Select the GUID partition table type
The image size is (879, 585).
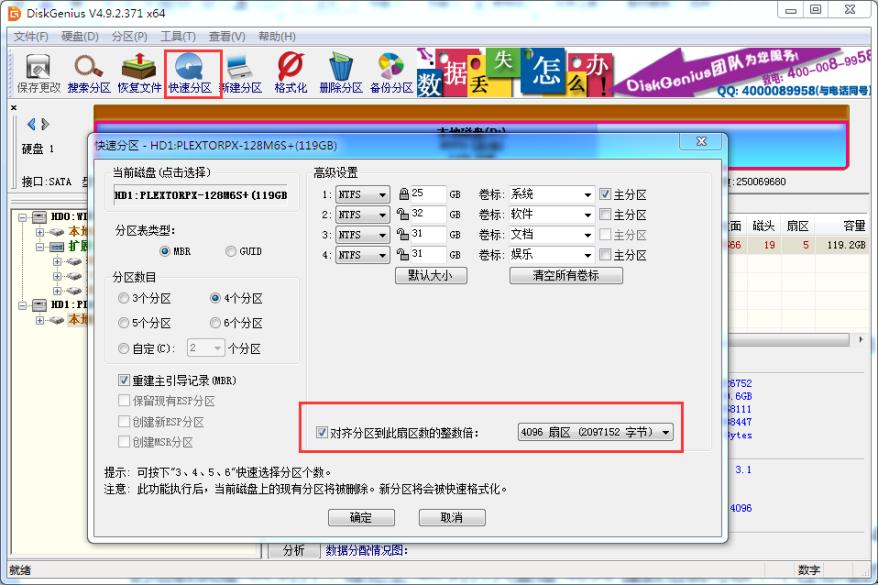coord(230,251)
